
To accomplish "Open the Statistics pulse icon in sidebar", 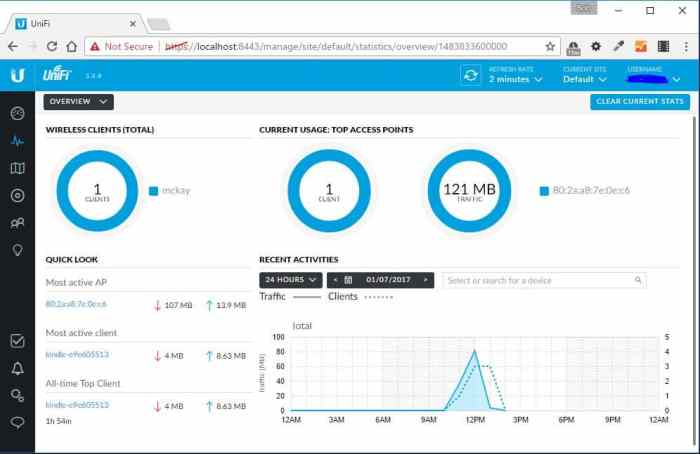I will pos(17,141).
